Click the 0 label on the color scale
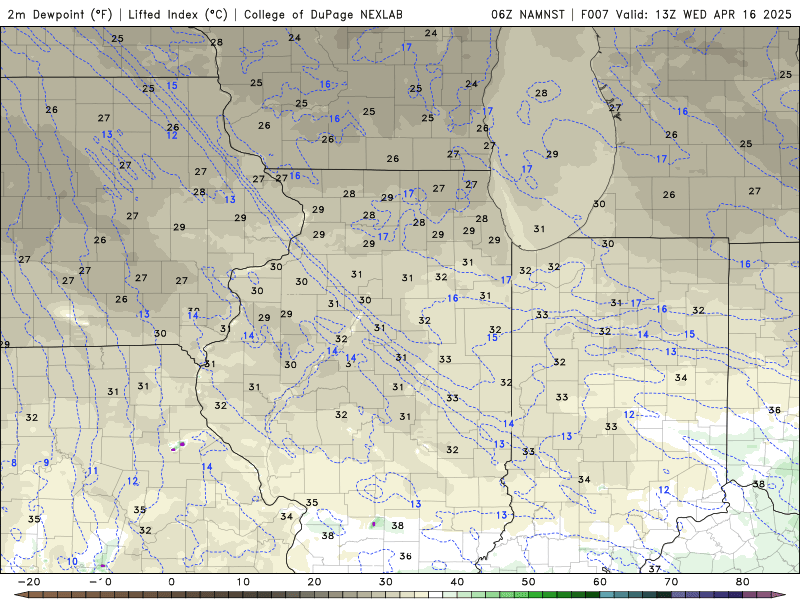The height and width of the screenshot is (600, 800). pos(171,582)
